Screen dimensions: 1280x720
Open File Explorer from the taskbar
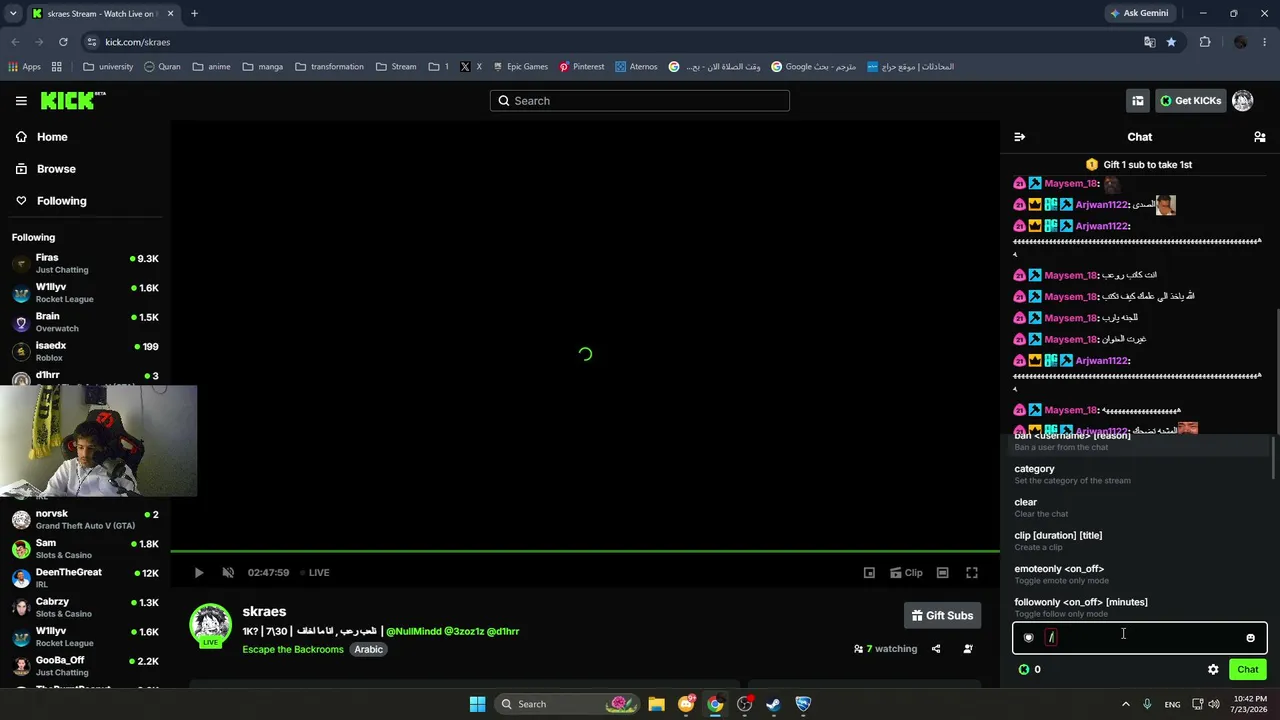[656, 704]
